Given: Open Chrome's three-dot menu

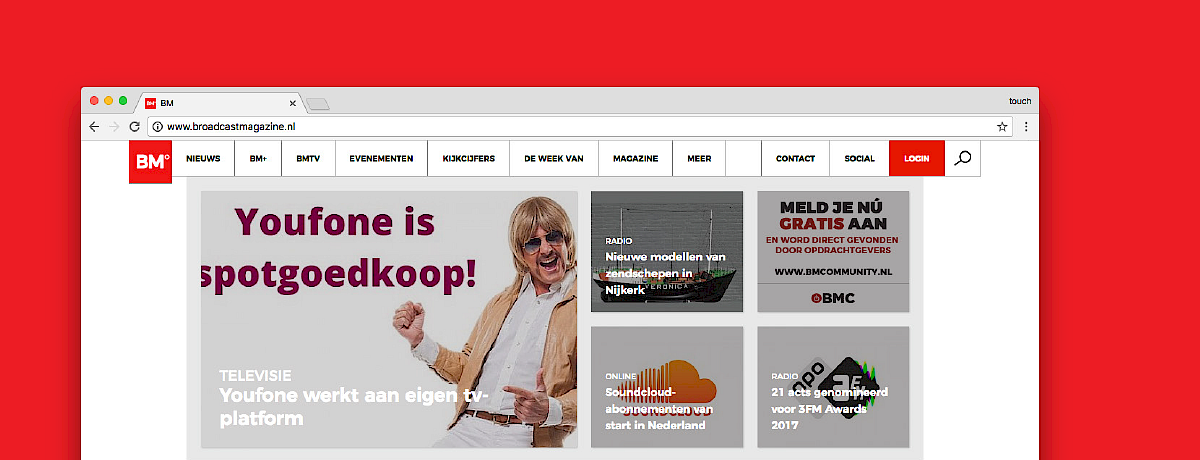Looking at the screenshot, I should point(1025,127).
